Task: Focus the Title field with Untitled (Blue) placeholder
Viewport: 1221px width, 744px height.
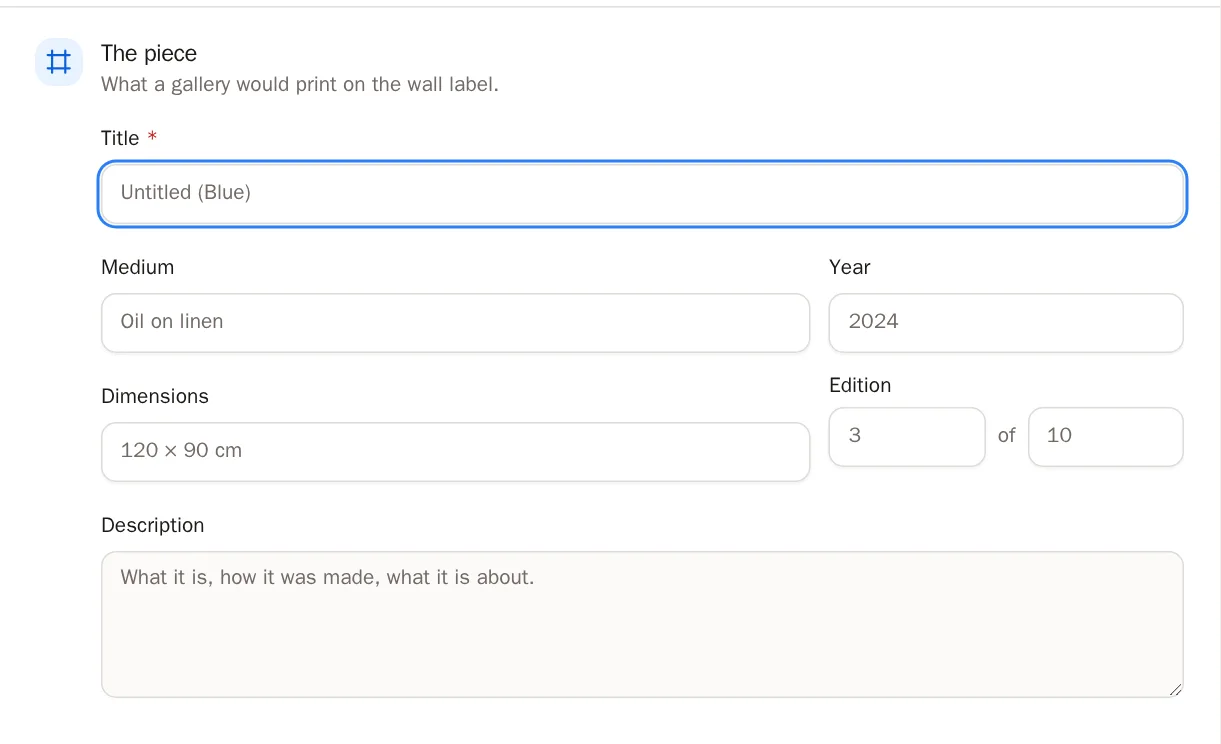Action: 643,194
